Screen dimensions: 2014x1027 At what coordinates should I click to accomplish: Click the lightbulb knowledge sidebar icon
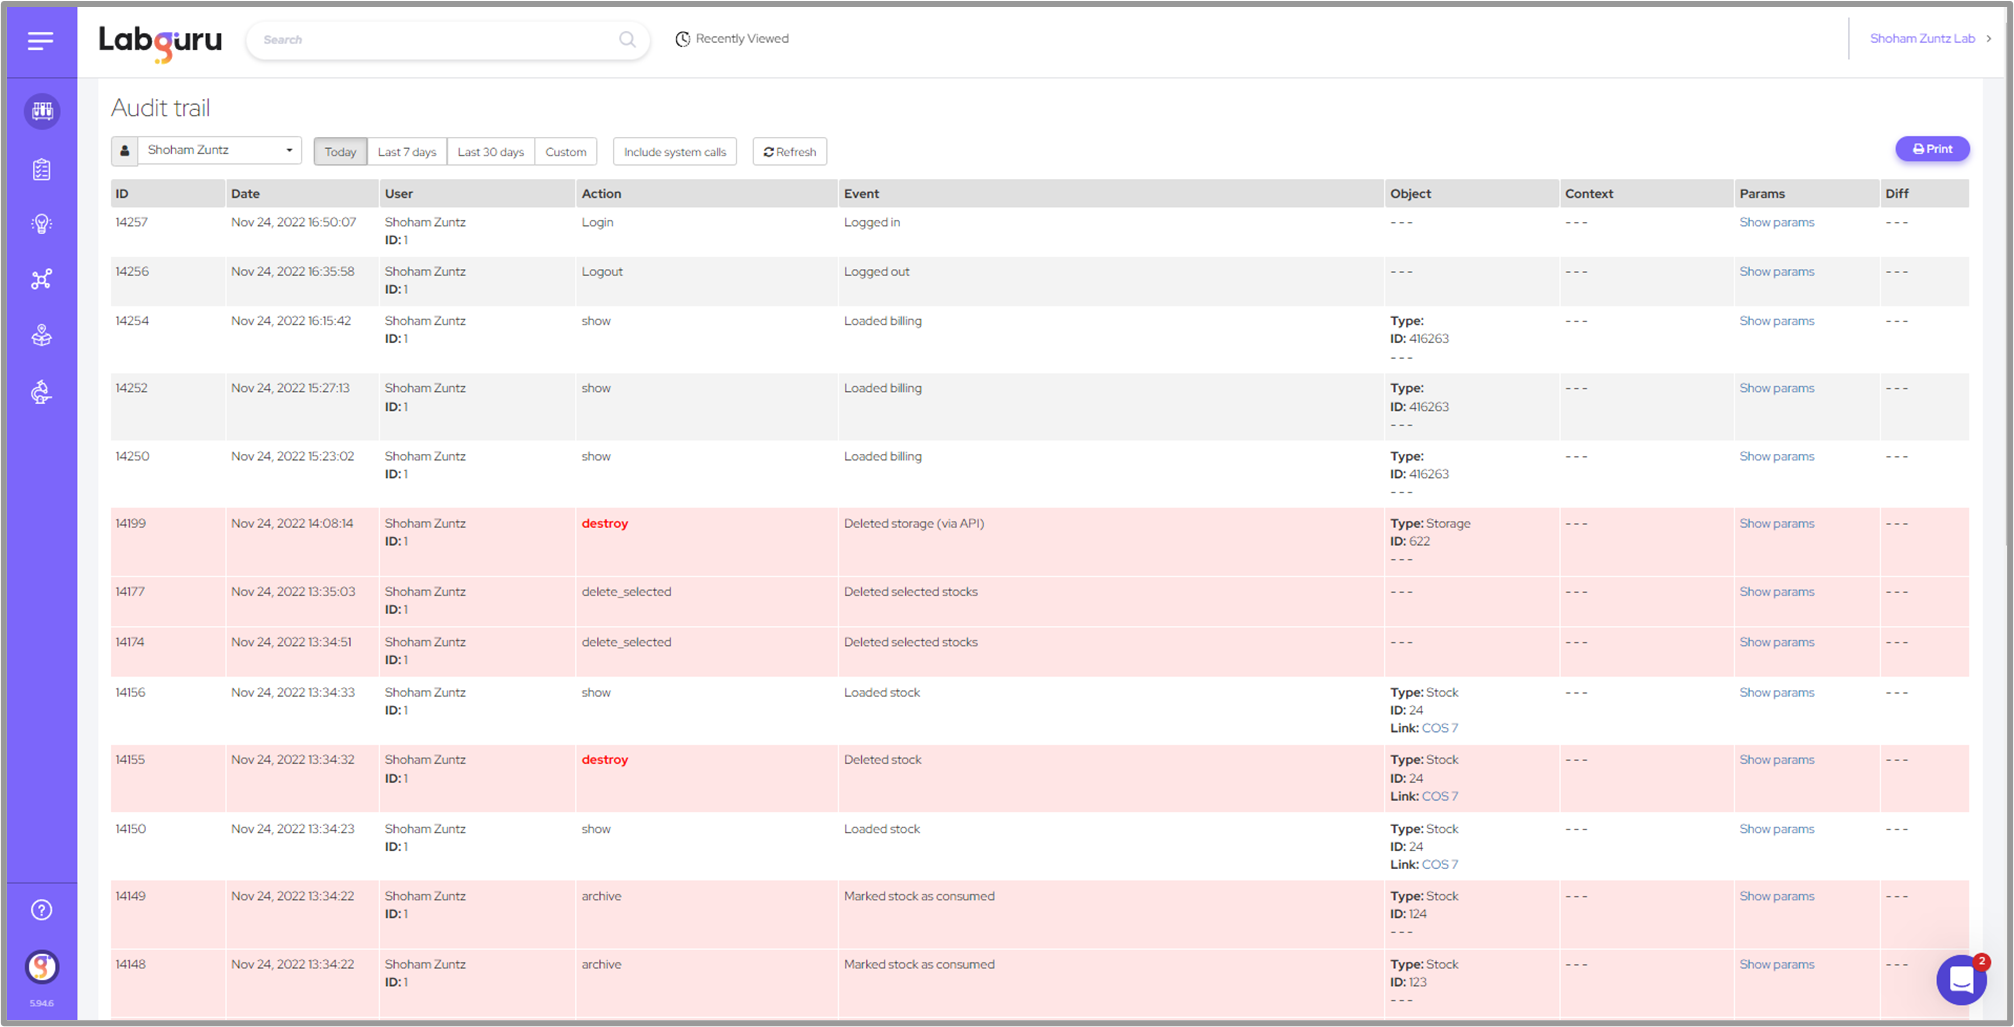pyautogui.click(x=42, y=224)
